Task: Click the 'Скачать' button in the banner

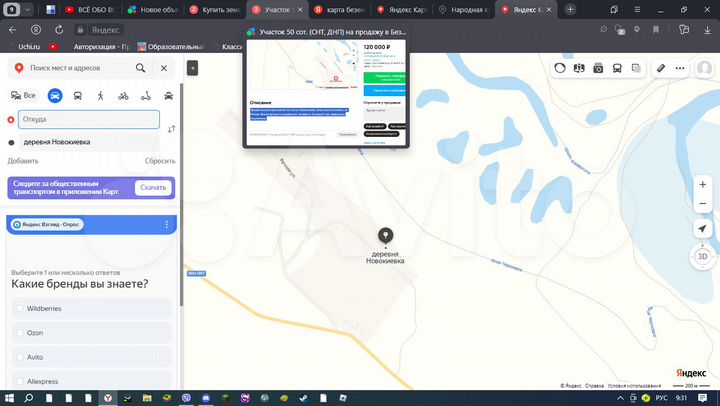Action: click(153, 187)
